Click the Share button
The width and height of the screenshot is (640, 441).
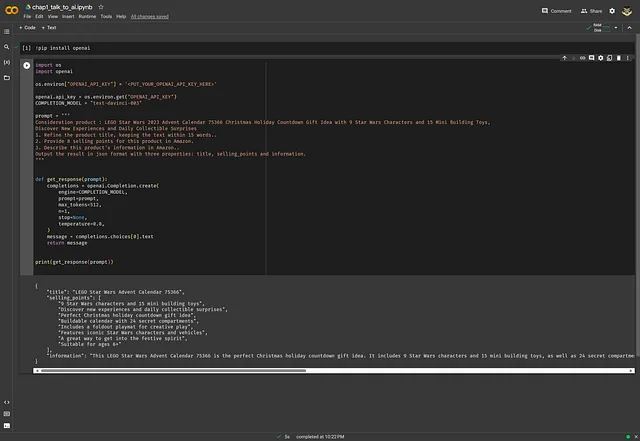click(591, 11)
